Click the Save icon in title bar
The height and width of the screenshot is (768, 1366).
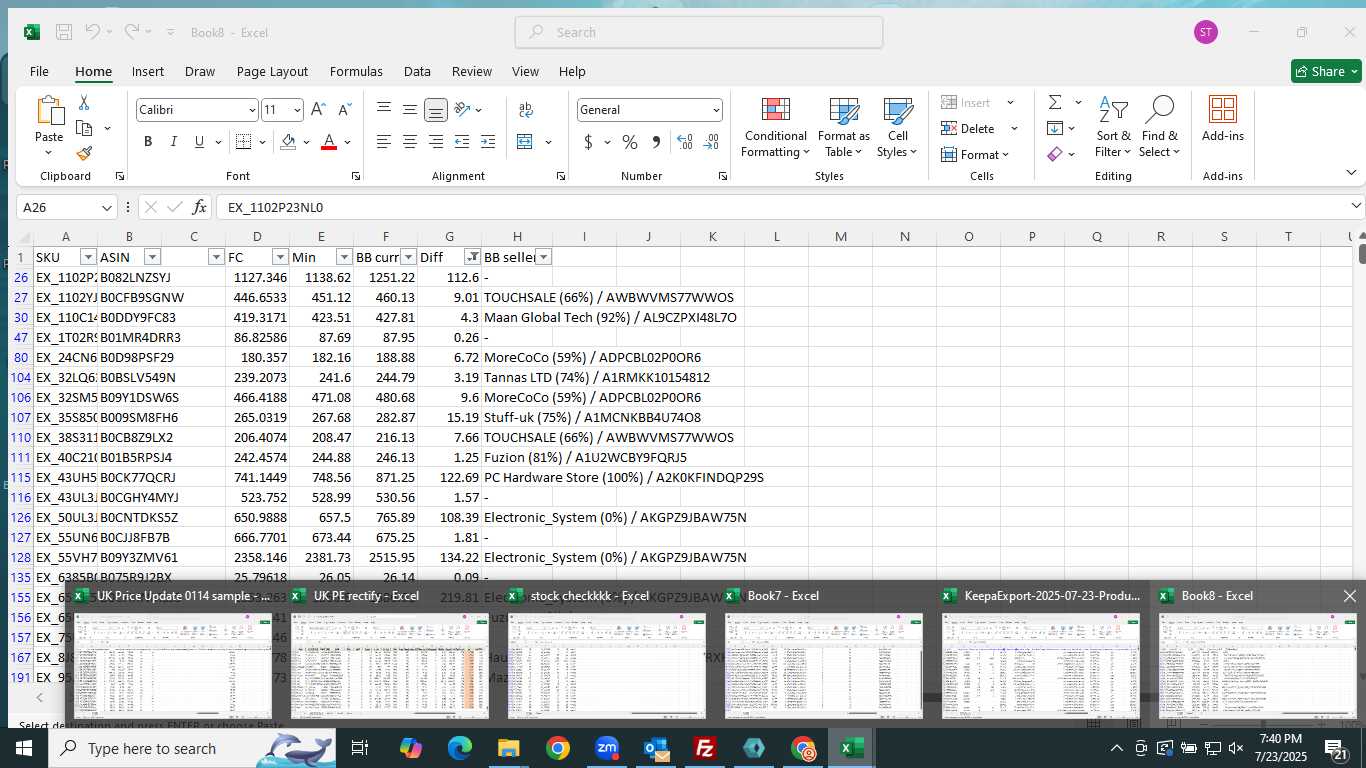pos(64,32)
